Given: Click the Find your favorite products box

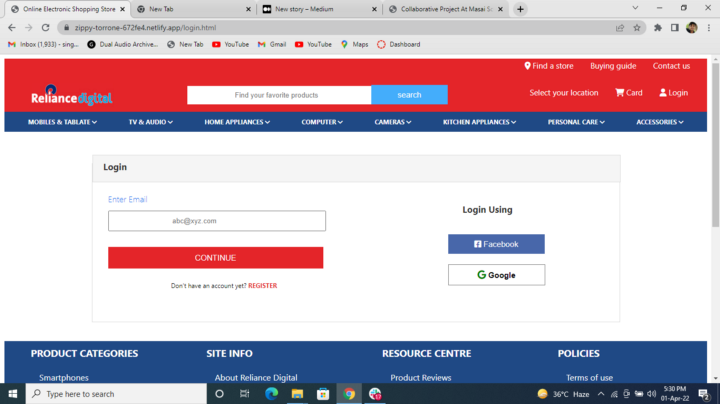Looking at the screenshot, I should (279, 95).
